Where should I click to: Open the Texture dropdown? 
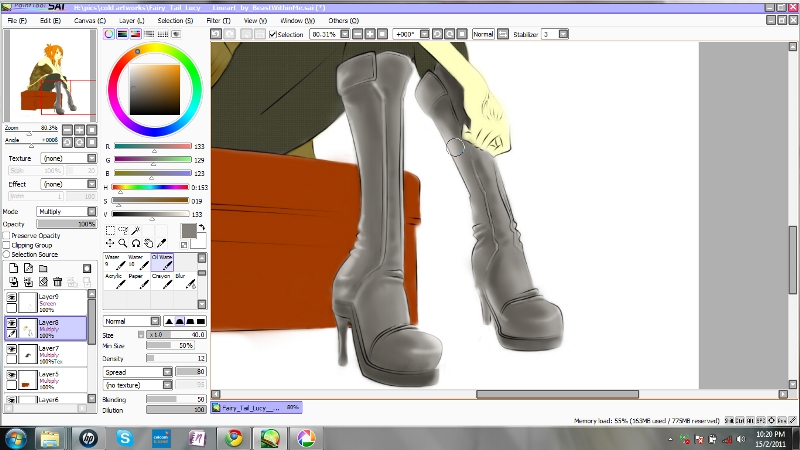point(68,158)
